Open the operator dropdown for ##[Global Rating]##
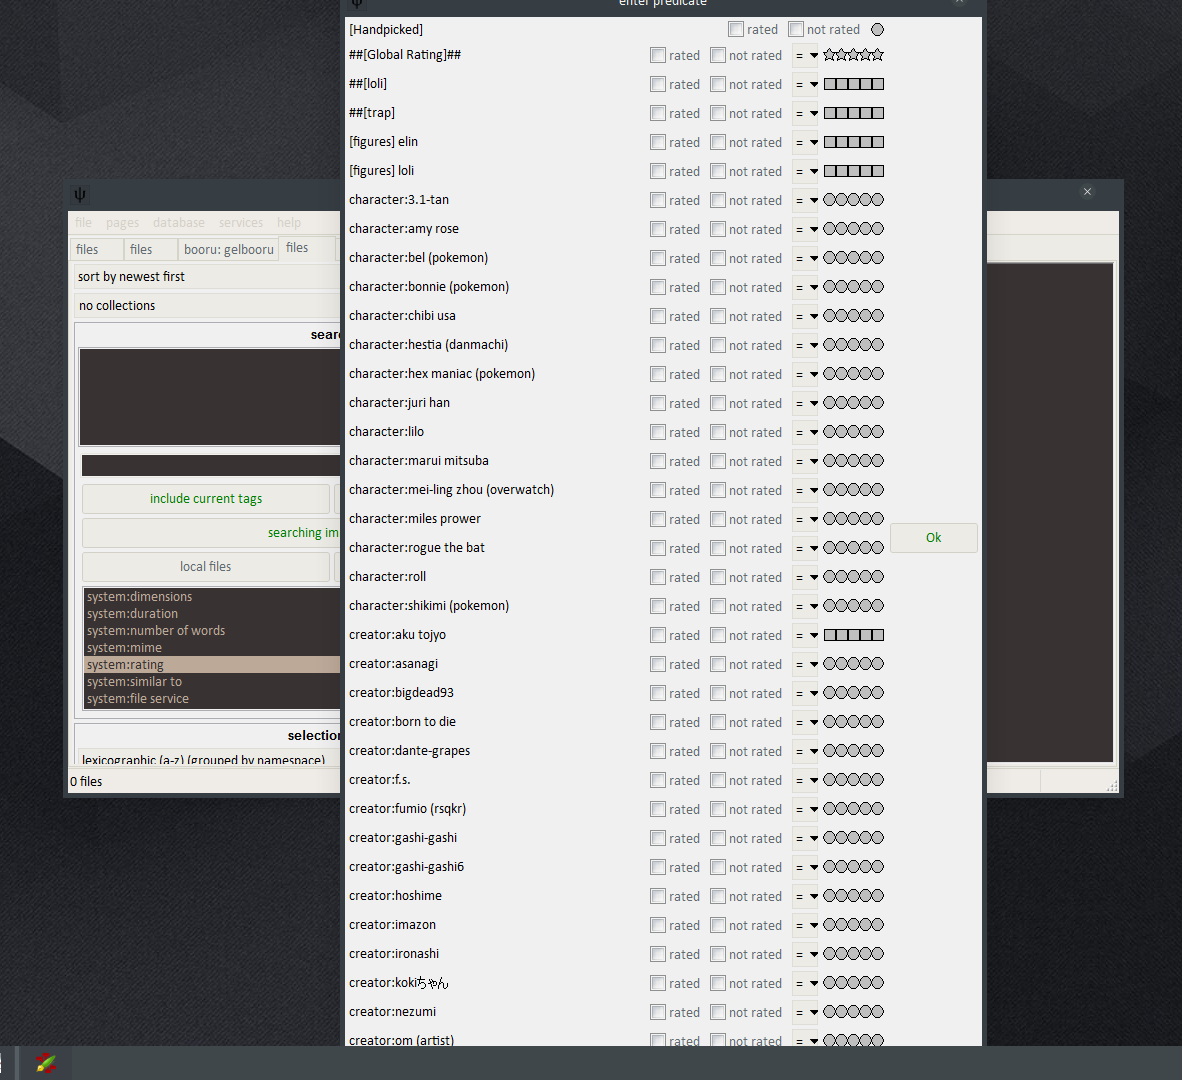 pyautogui.click(x=806, y=55)
